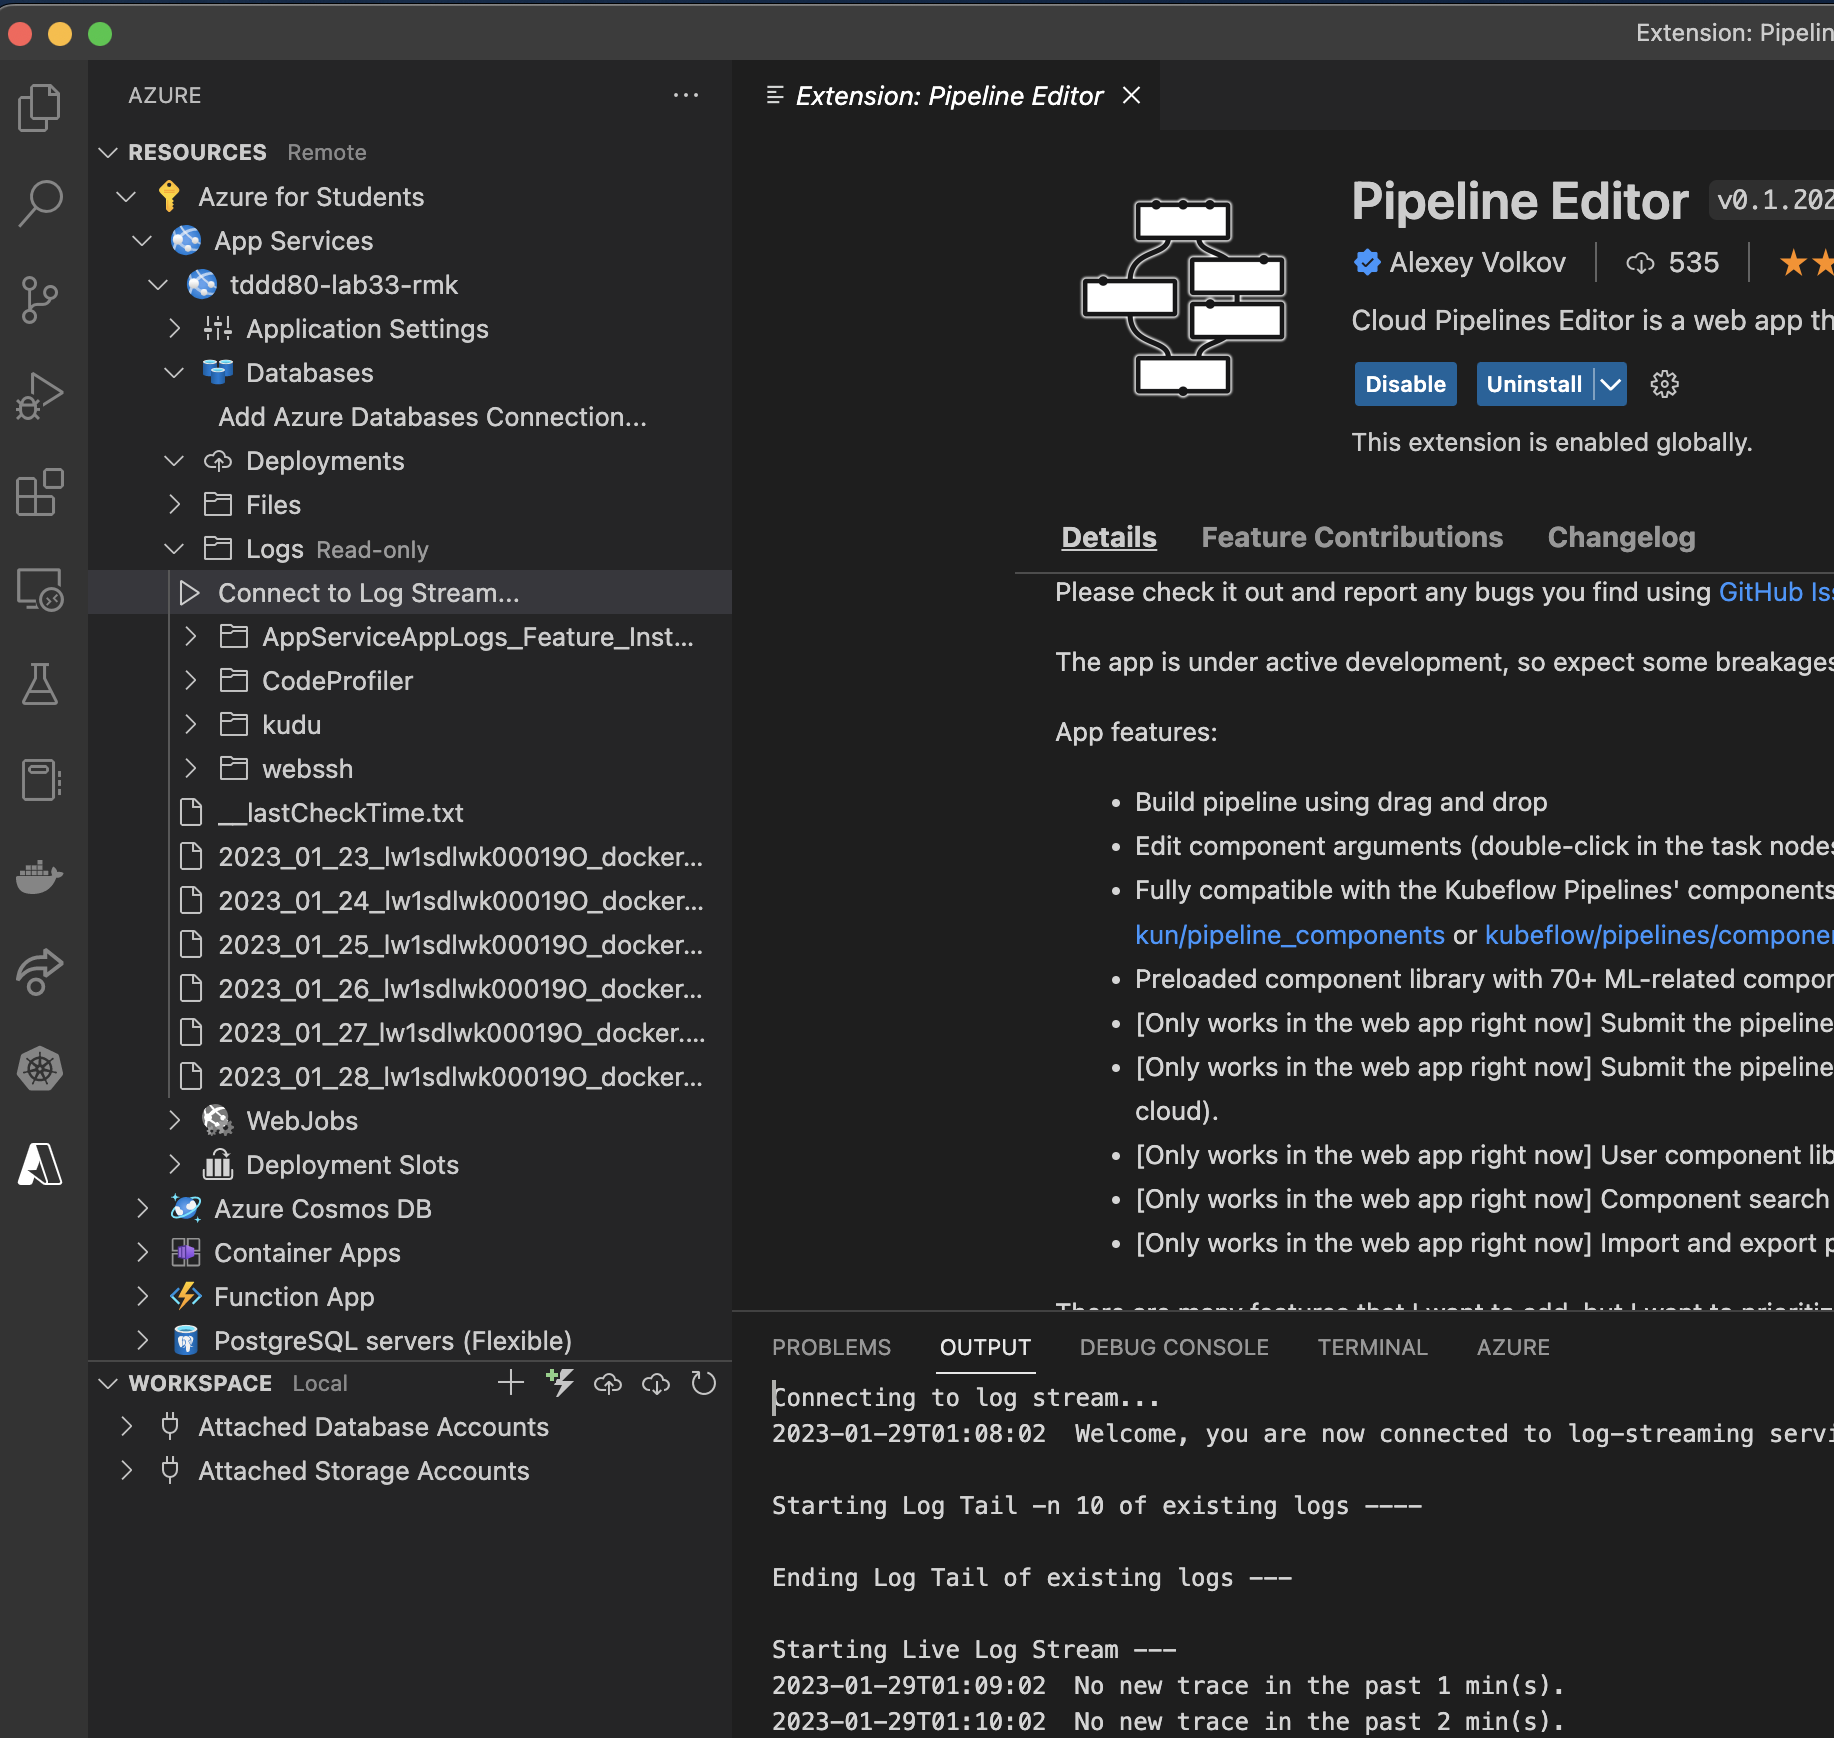Expand Azure Cosmos DB node
1834x1738 pixels.
[x=142, y=1209]
